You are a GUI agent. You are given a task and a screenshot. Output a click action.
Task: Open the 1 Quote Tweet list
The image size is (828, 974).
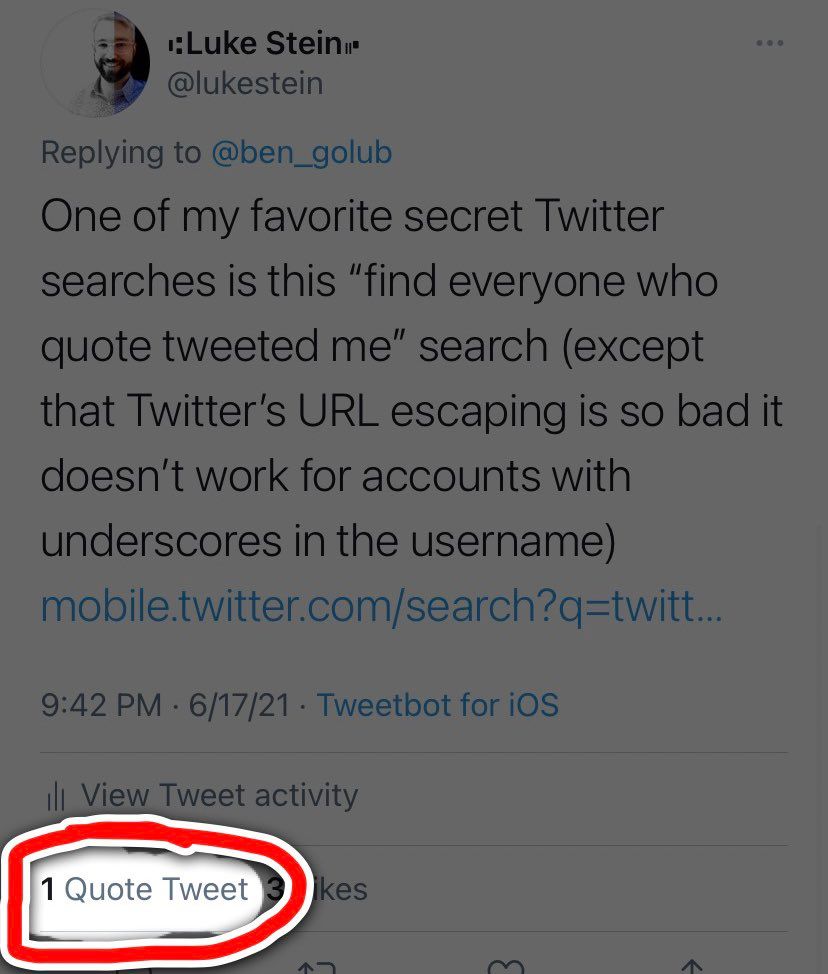(x=145, y=889)
